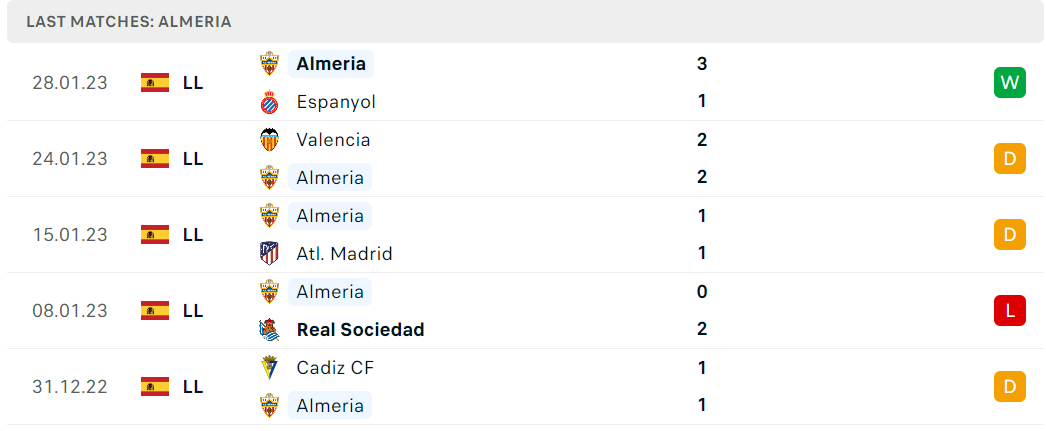Click the Atl. Madrid club crest
The width and height of the screenshot is (1046, 431).
click(x=270, y=254)
